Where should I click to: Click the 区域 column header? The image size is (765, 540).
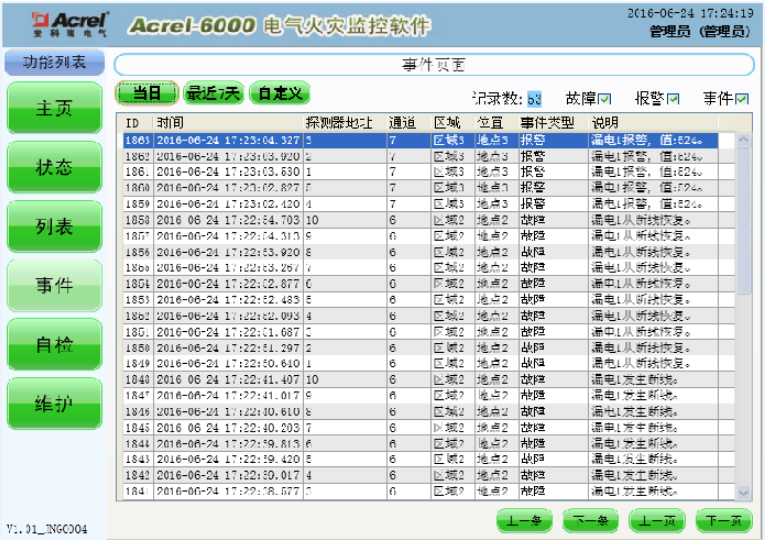[453, 122]
